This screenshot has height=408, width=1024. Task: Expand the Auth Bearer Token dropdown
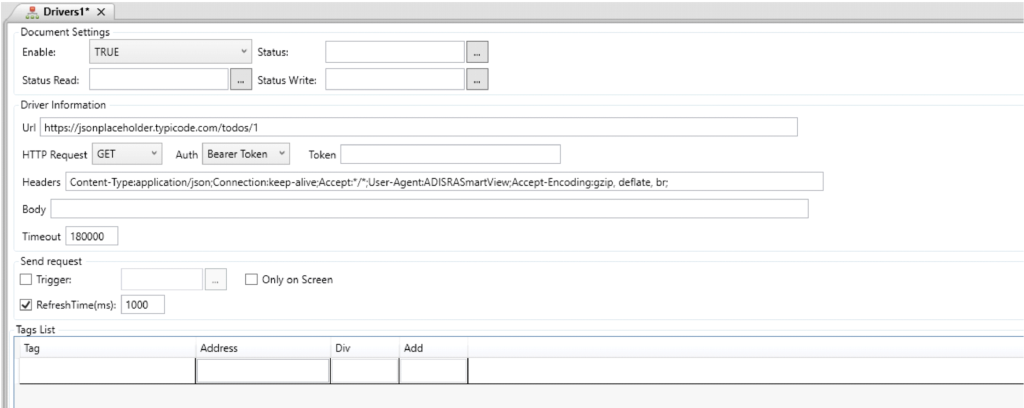coord(246,153)
